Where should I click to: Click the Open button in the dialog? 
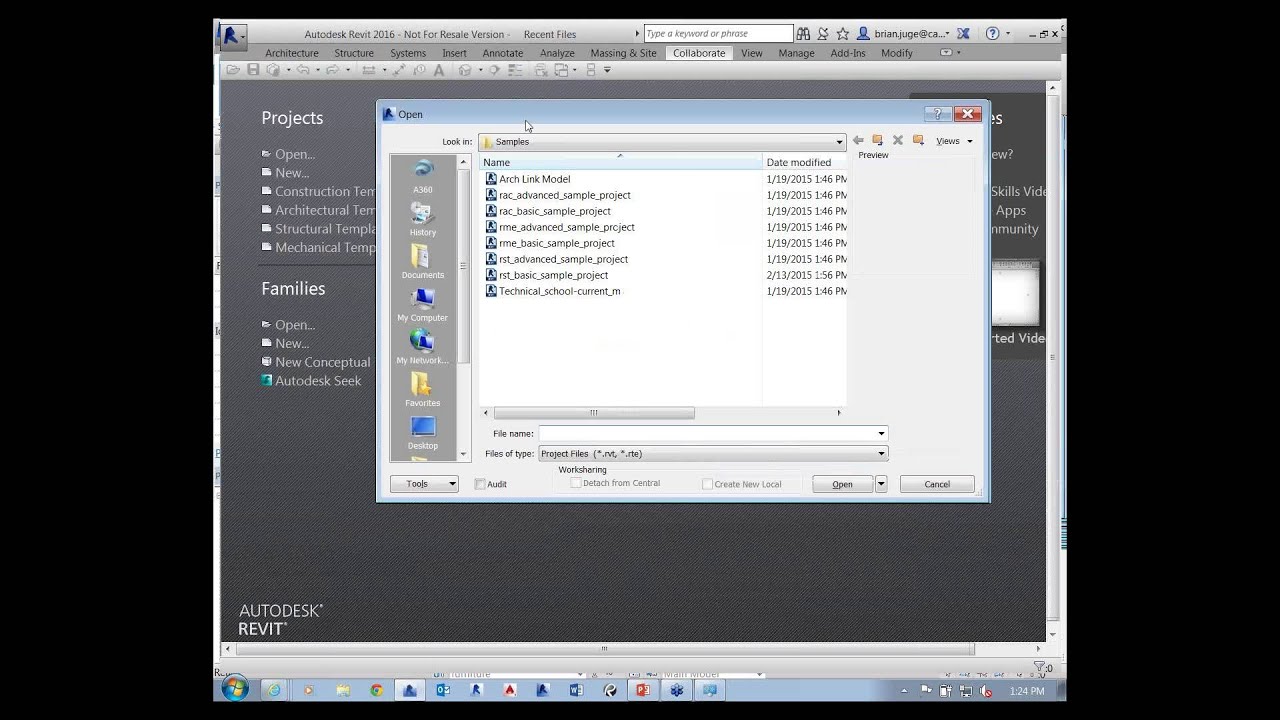tap(843, 484)
